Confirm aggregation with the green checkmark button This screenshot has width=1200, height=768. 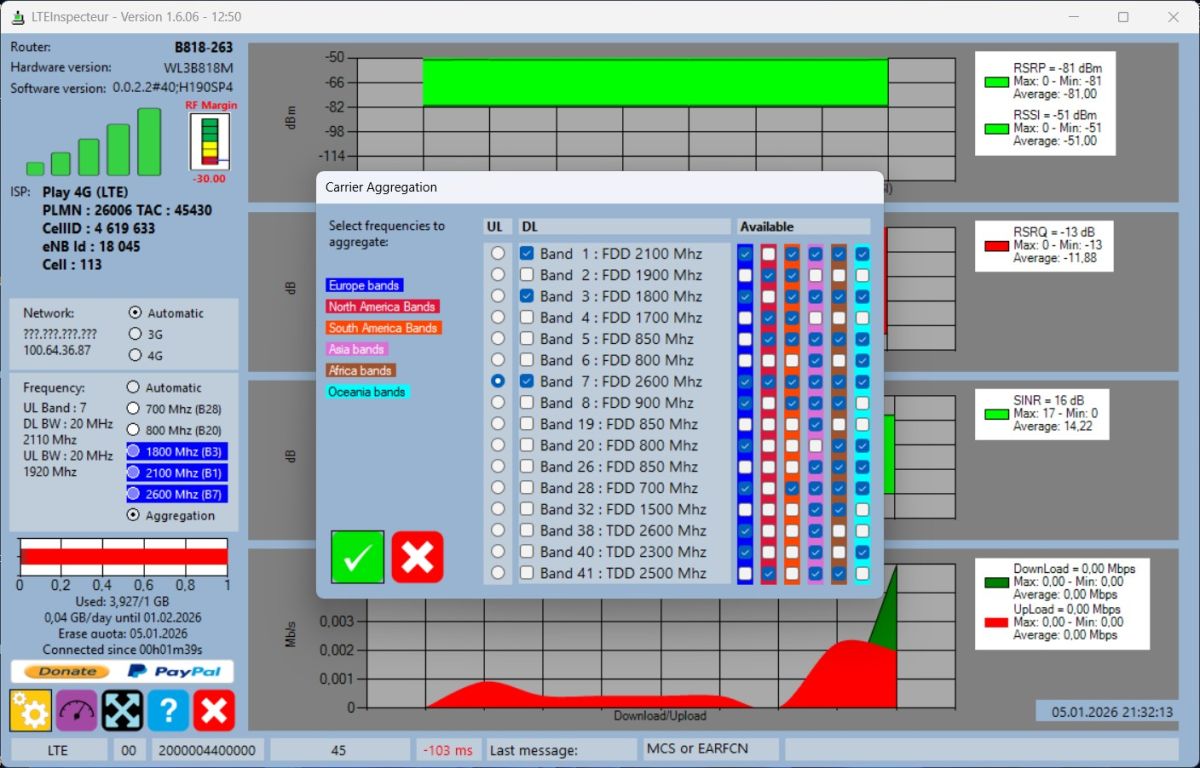tap(358, 557)
